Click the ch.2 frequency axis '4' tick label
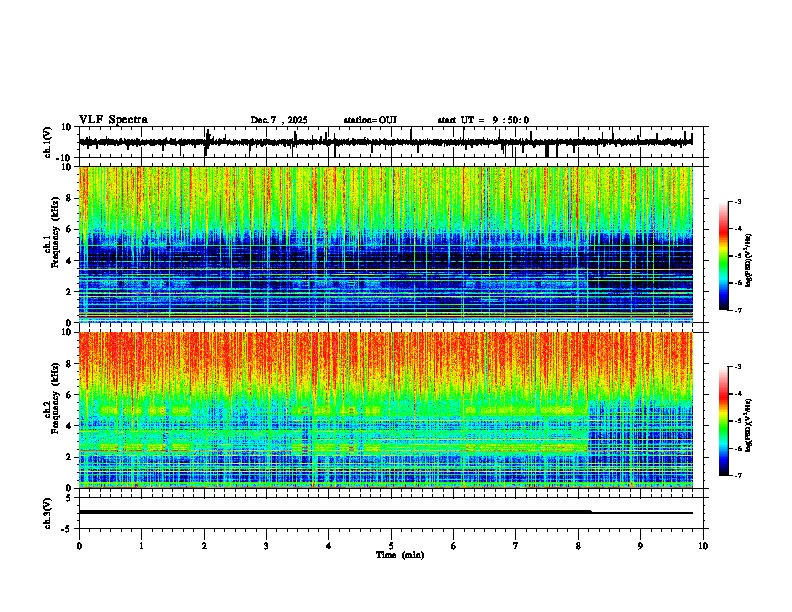 [x=69, y=426]
